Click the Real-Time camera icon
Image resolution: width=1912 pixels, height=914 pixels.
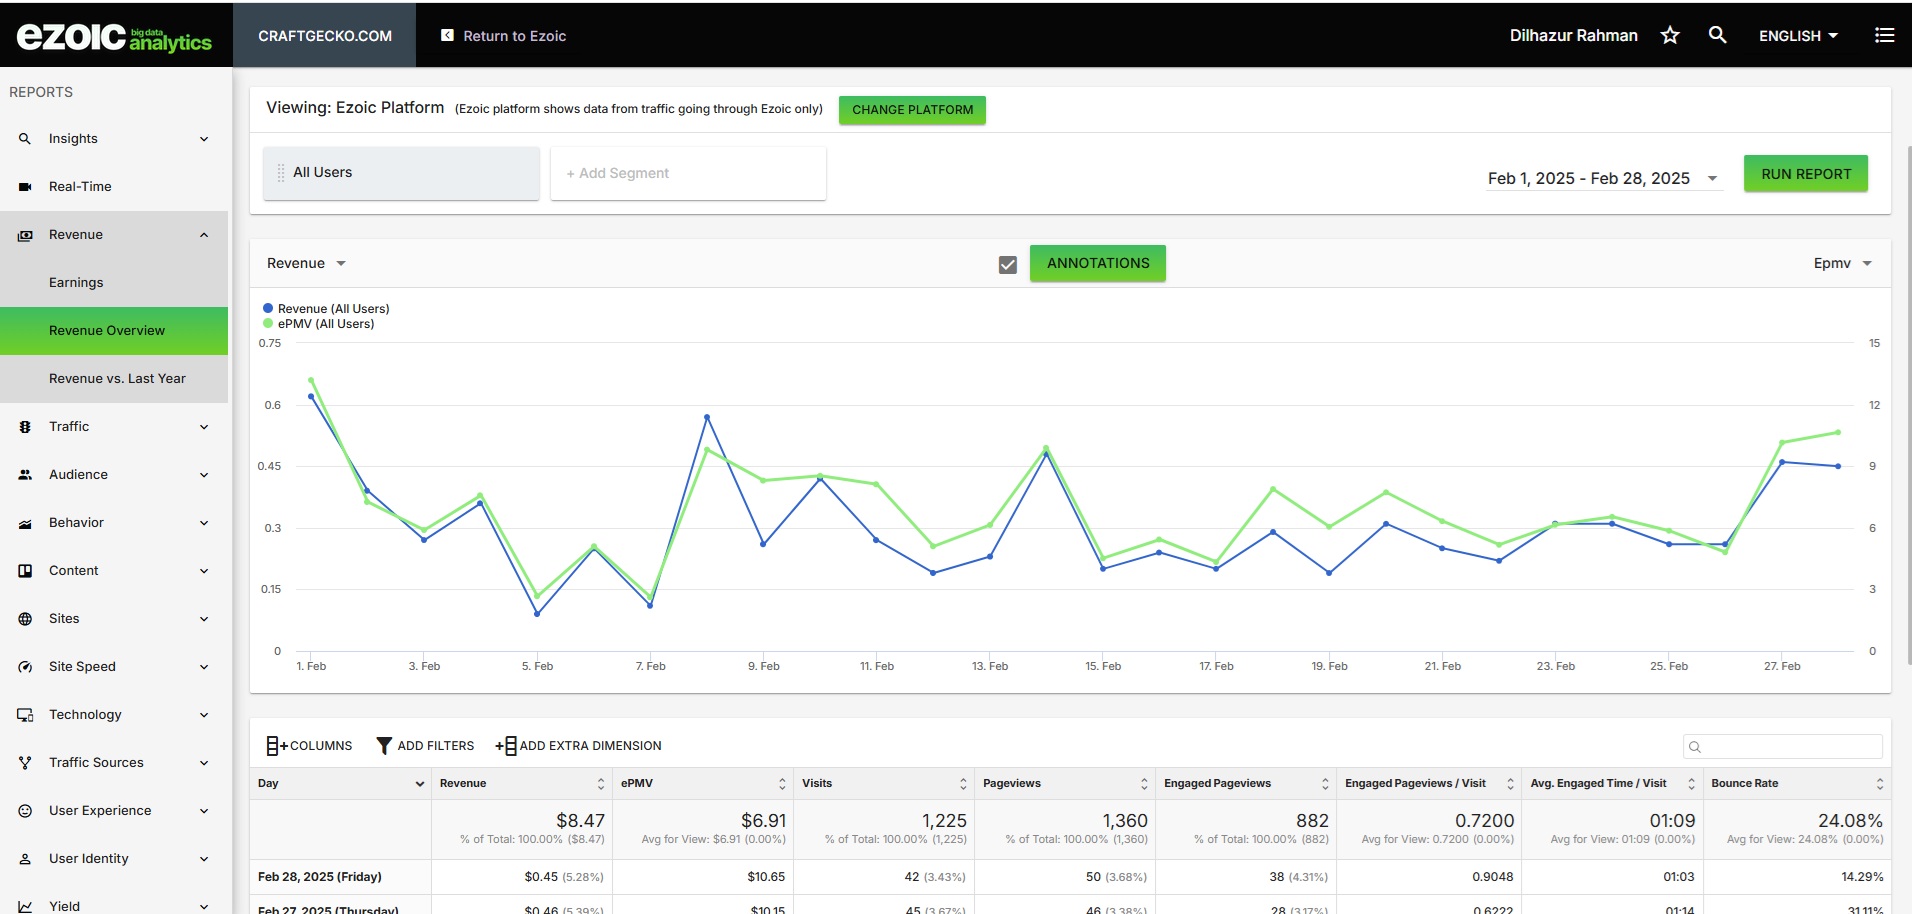tap(25, 187)
